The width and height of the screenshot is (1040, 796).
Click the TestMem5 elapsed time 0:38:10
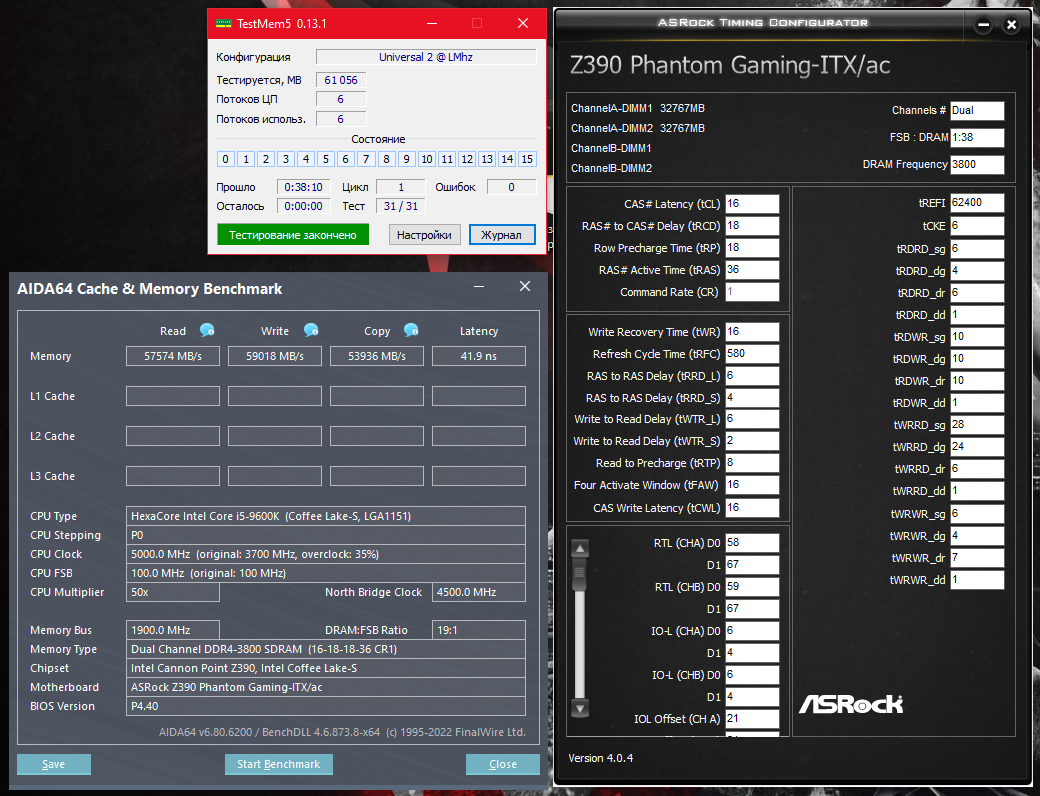(x=304, y=187)
